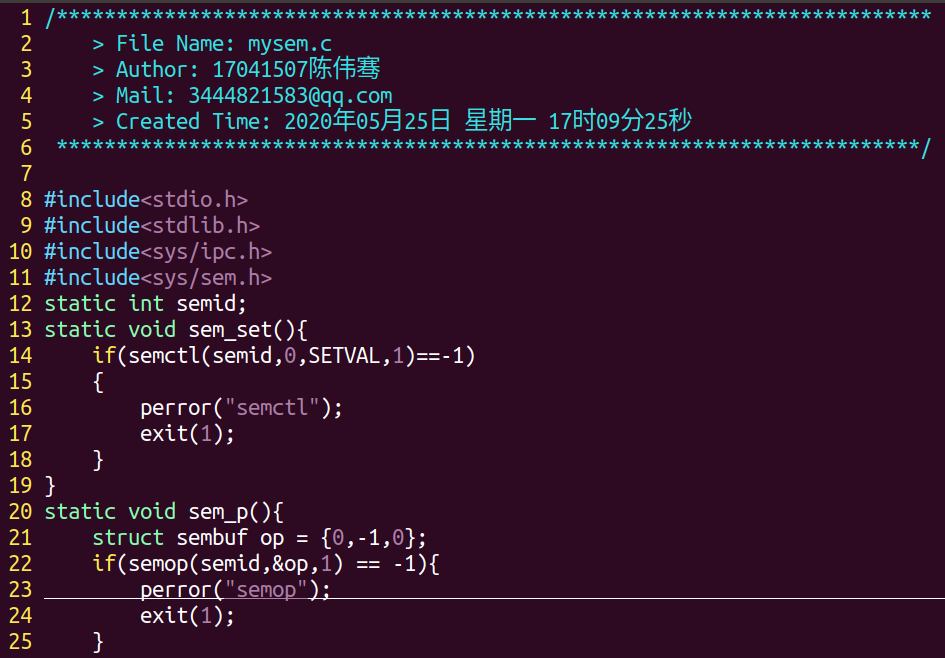Click the author ID 17041507
The width and height of the screenshot is (945, 658).
pos(260,70)
